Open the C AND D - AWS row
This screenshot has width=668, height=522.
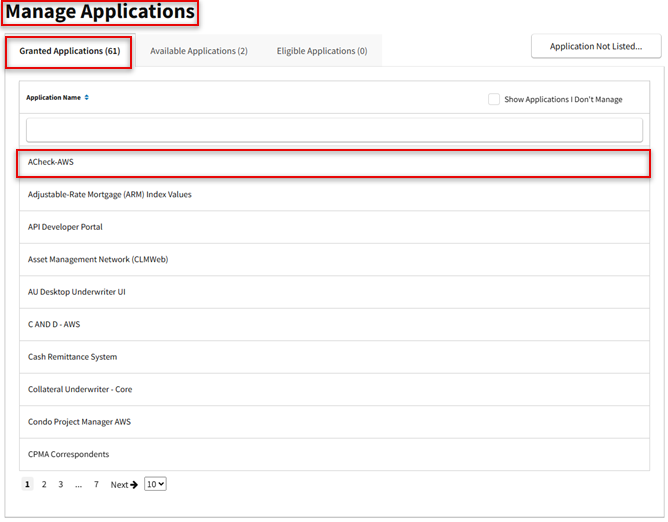point(334,324)
